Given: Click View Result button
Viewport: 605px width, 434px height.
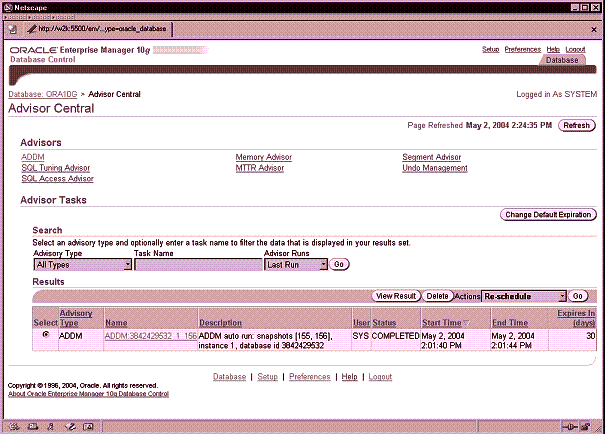Looking at the screenshot, I should click(396, 296).
